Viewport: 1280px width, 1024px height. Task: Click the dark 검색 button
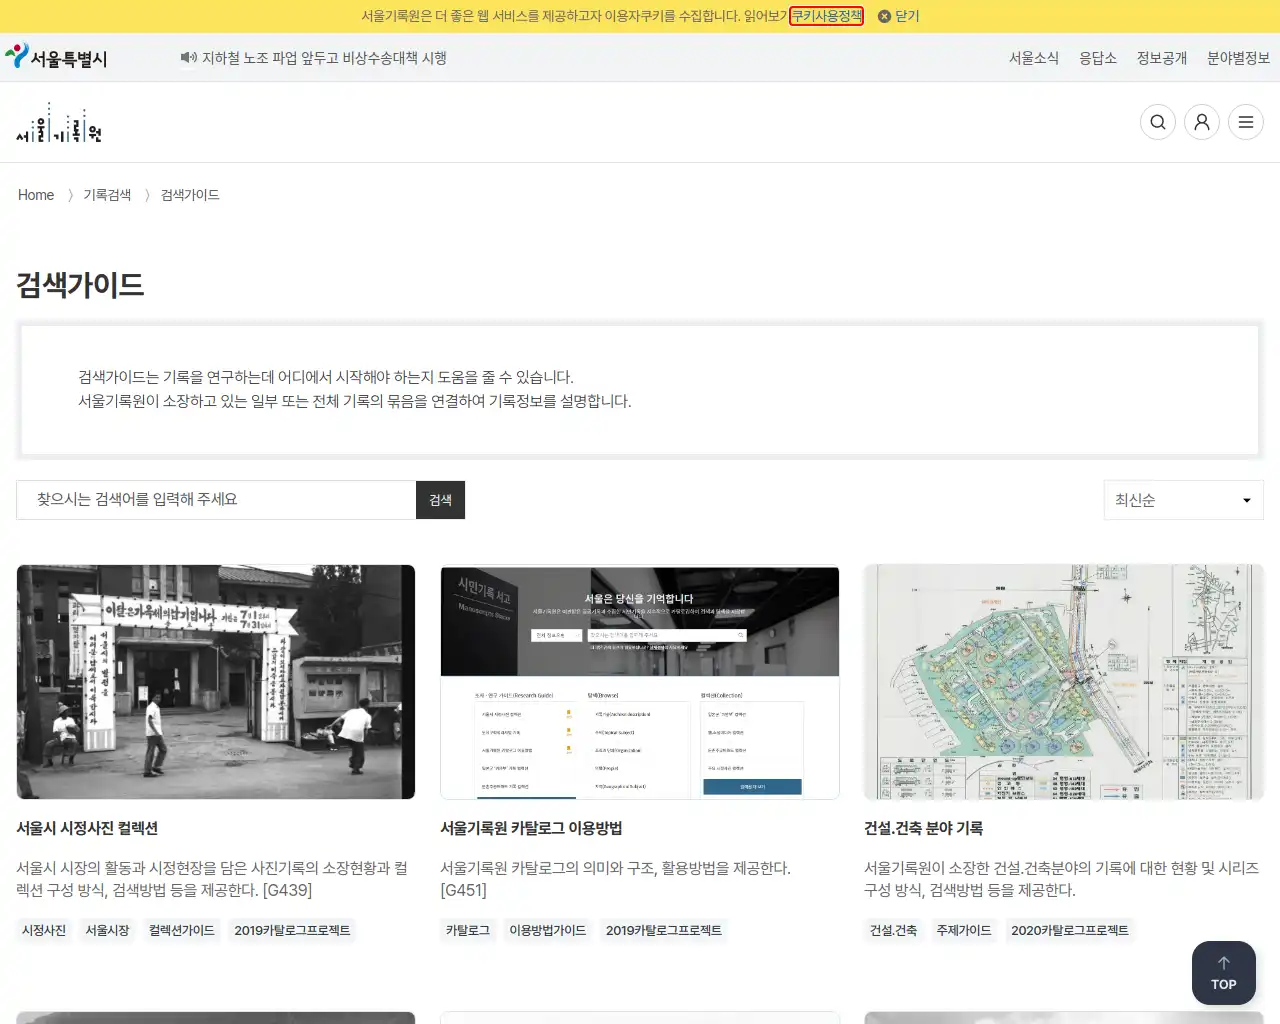coord(440,500)
